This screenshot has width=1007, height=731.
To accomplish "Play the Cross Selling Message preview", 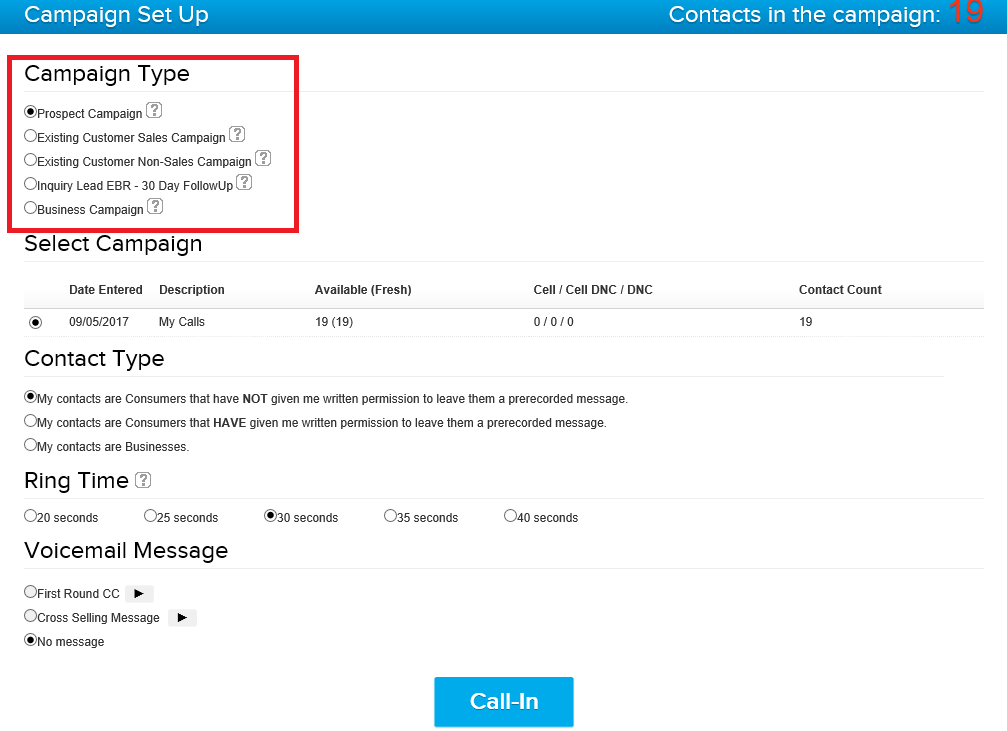I will pos(182,617).
